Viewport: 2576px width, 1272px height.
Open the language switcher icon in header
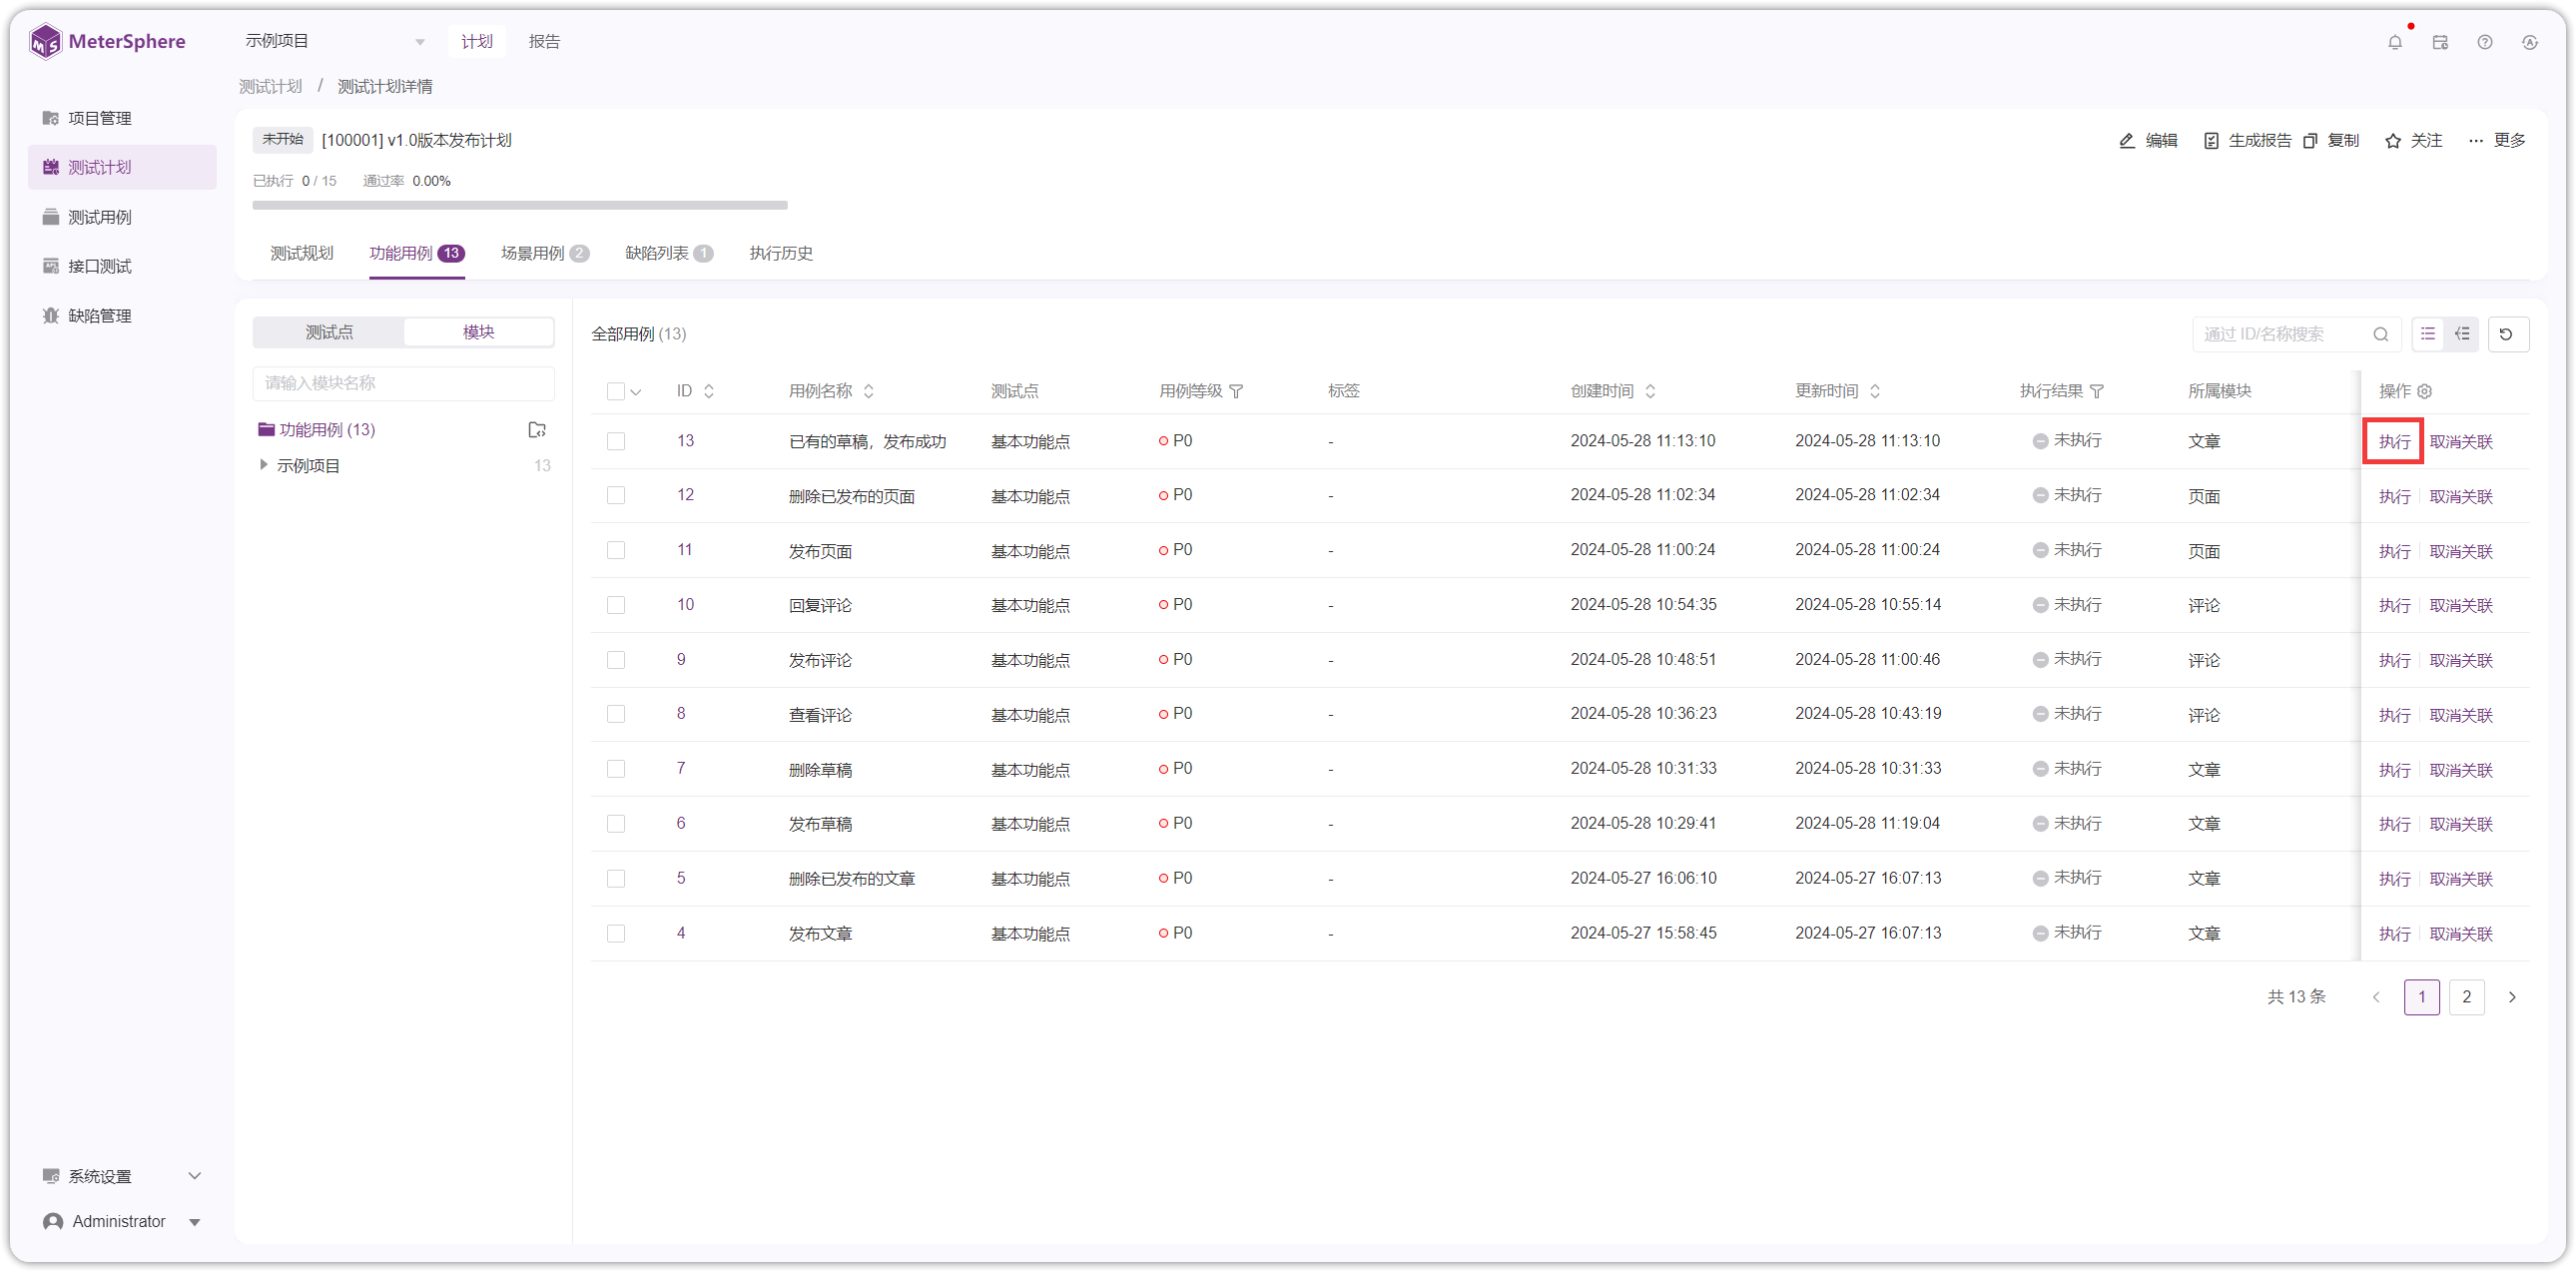pyautogui.click(x=2530, y=42)
